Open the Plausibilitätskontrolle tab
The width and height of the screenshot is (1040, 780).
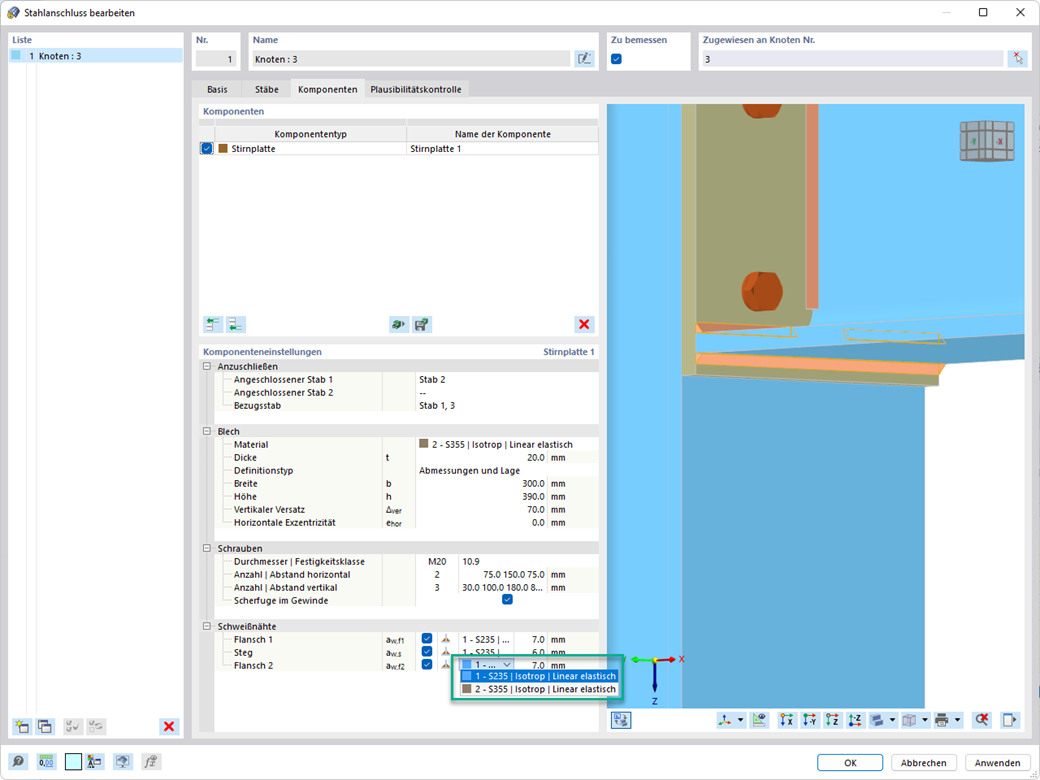point(416,89)
